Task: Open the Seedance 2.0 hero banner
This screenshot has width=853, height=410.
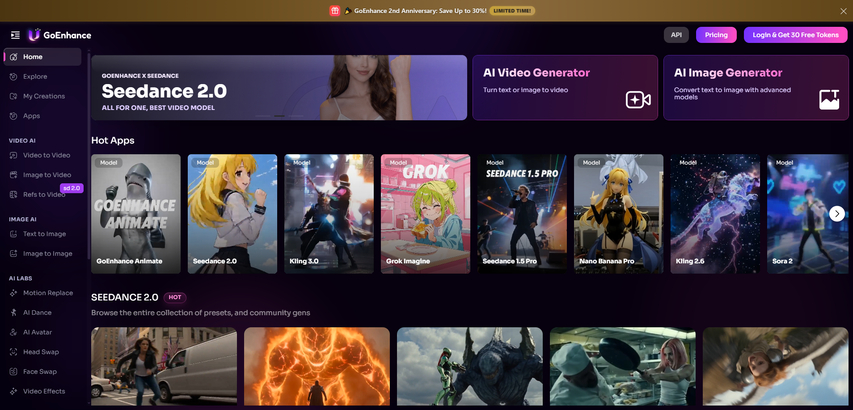Action: 279,88
